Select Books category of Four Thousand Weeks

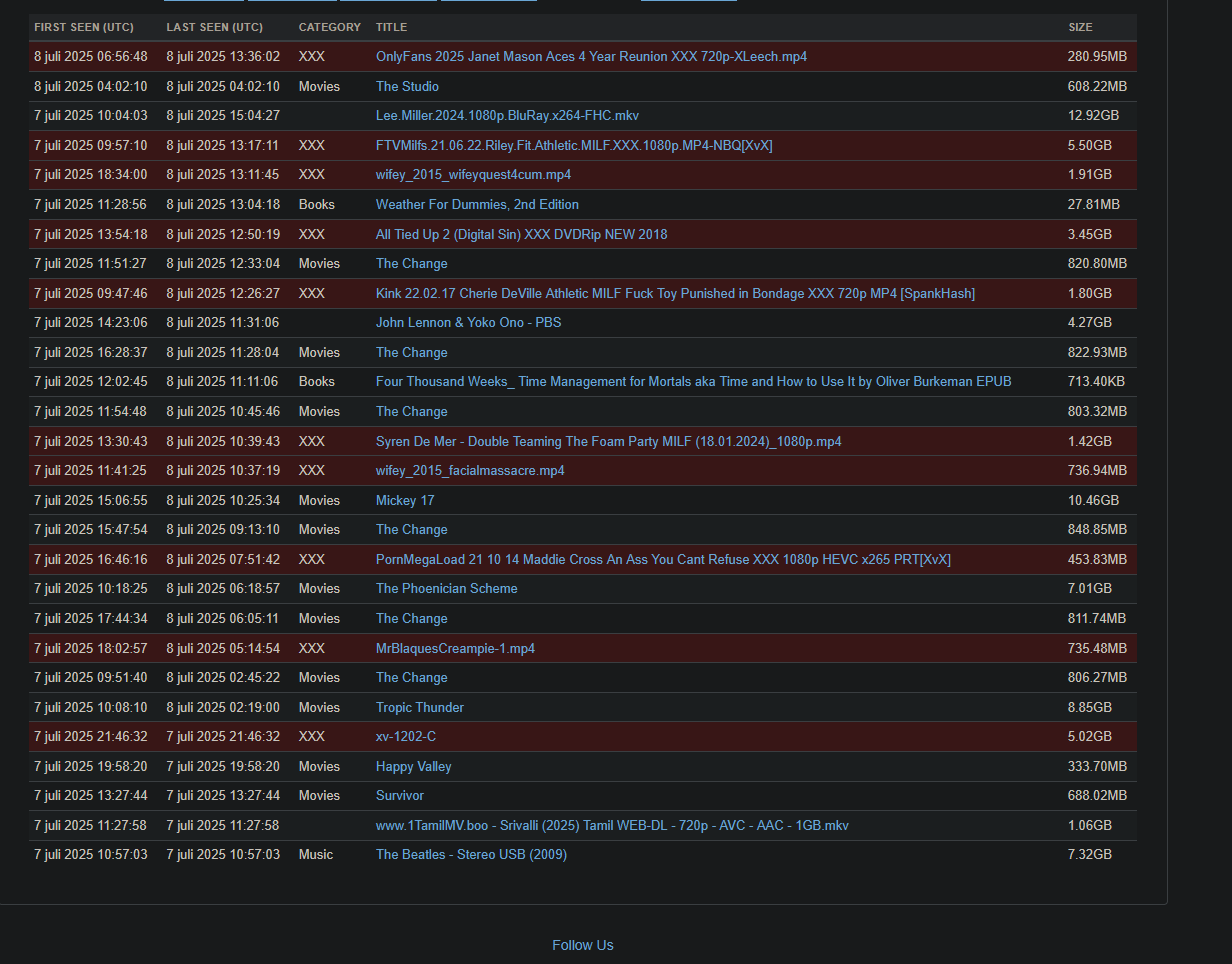tap(317, 382)
